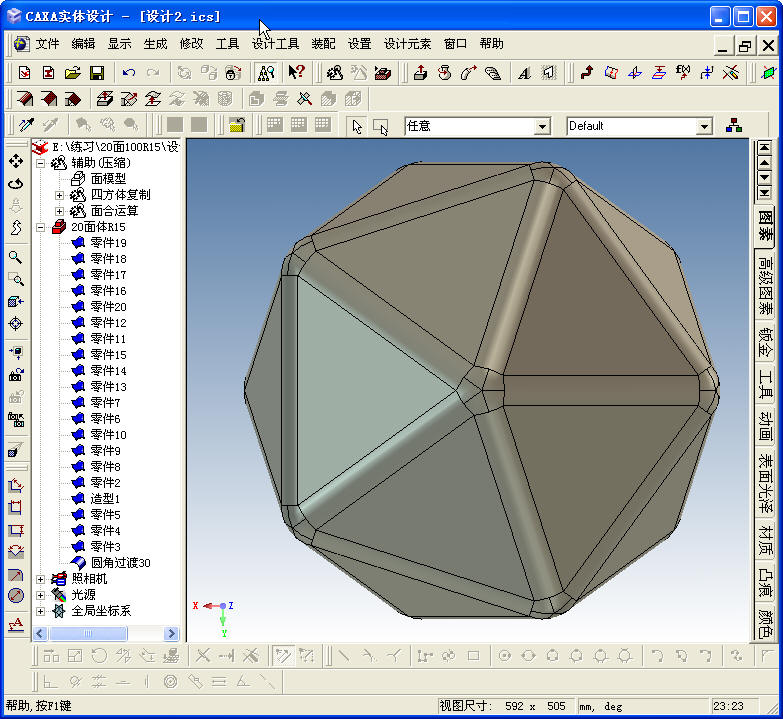Screen dimensions: 783x719
Task: Click the catalog scroll-to-last arrow button
Action: 765,193
